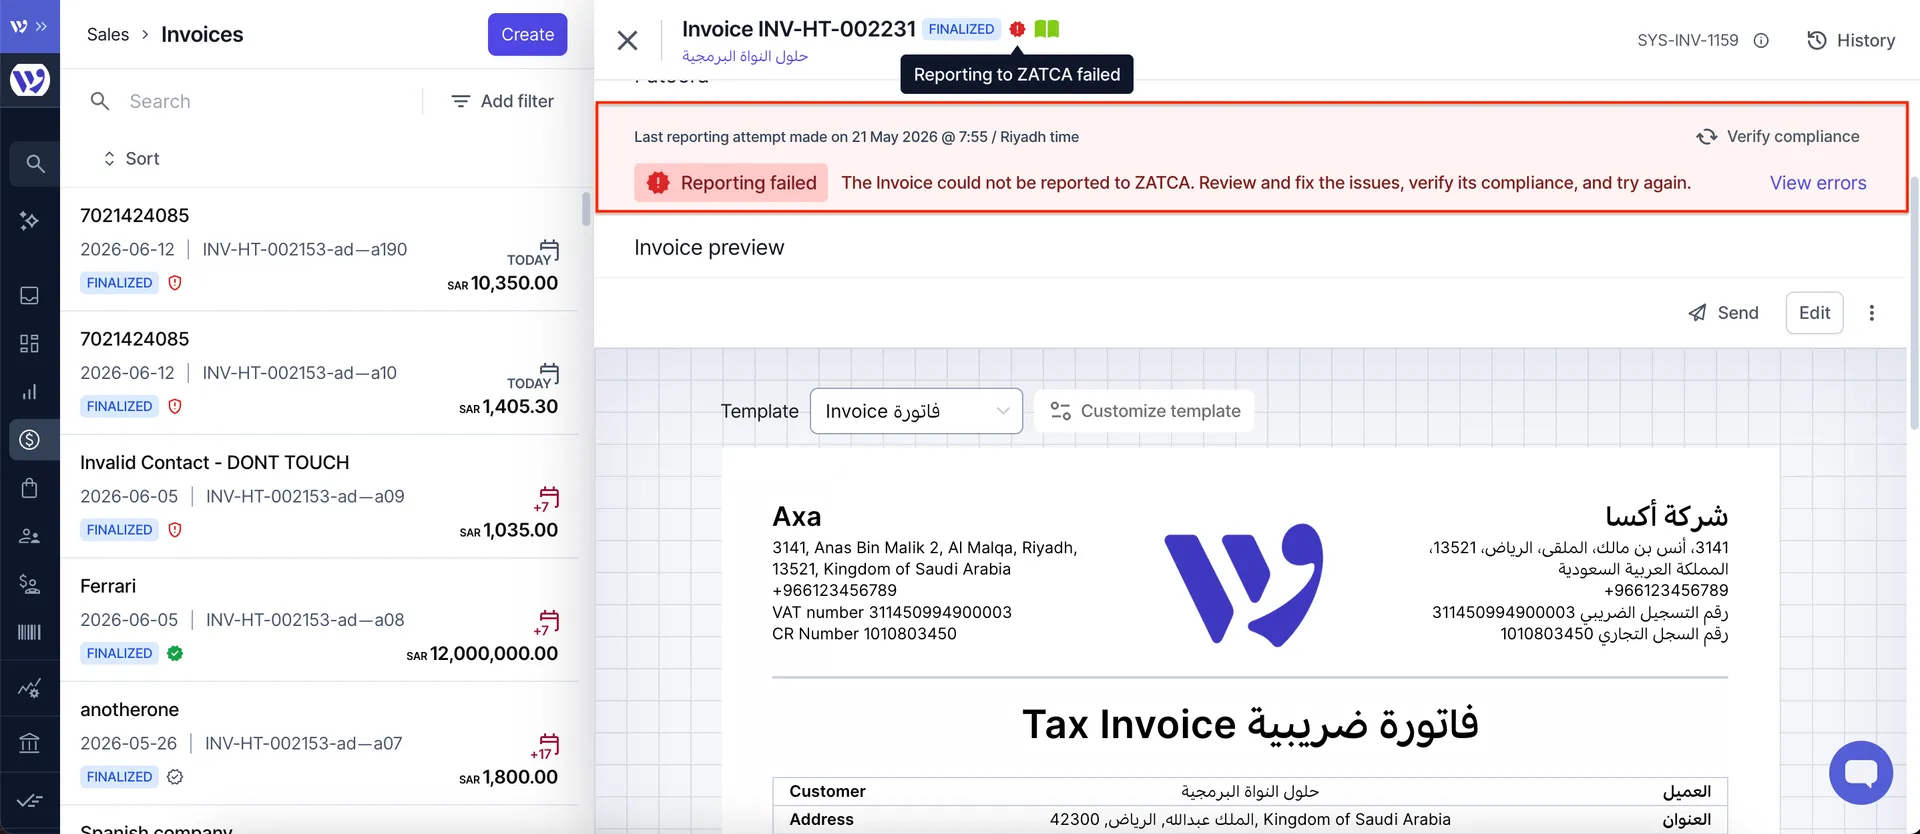Click the amount SAR 12,000,000.00

pyautogui.click(x=482, y=653)
